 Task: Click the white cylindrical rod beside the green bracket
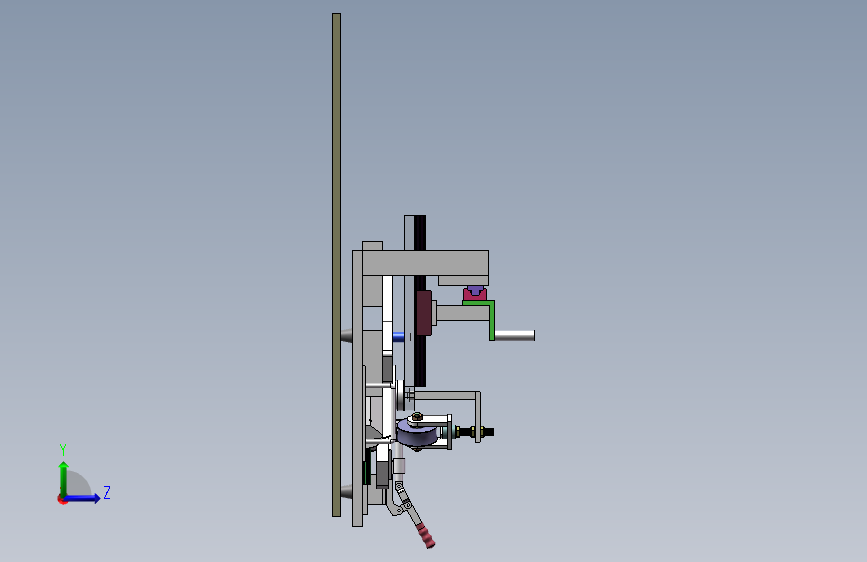[515, 335]
